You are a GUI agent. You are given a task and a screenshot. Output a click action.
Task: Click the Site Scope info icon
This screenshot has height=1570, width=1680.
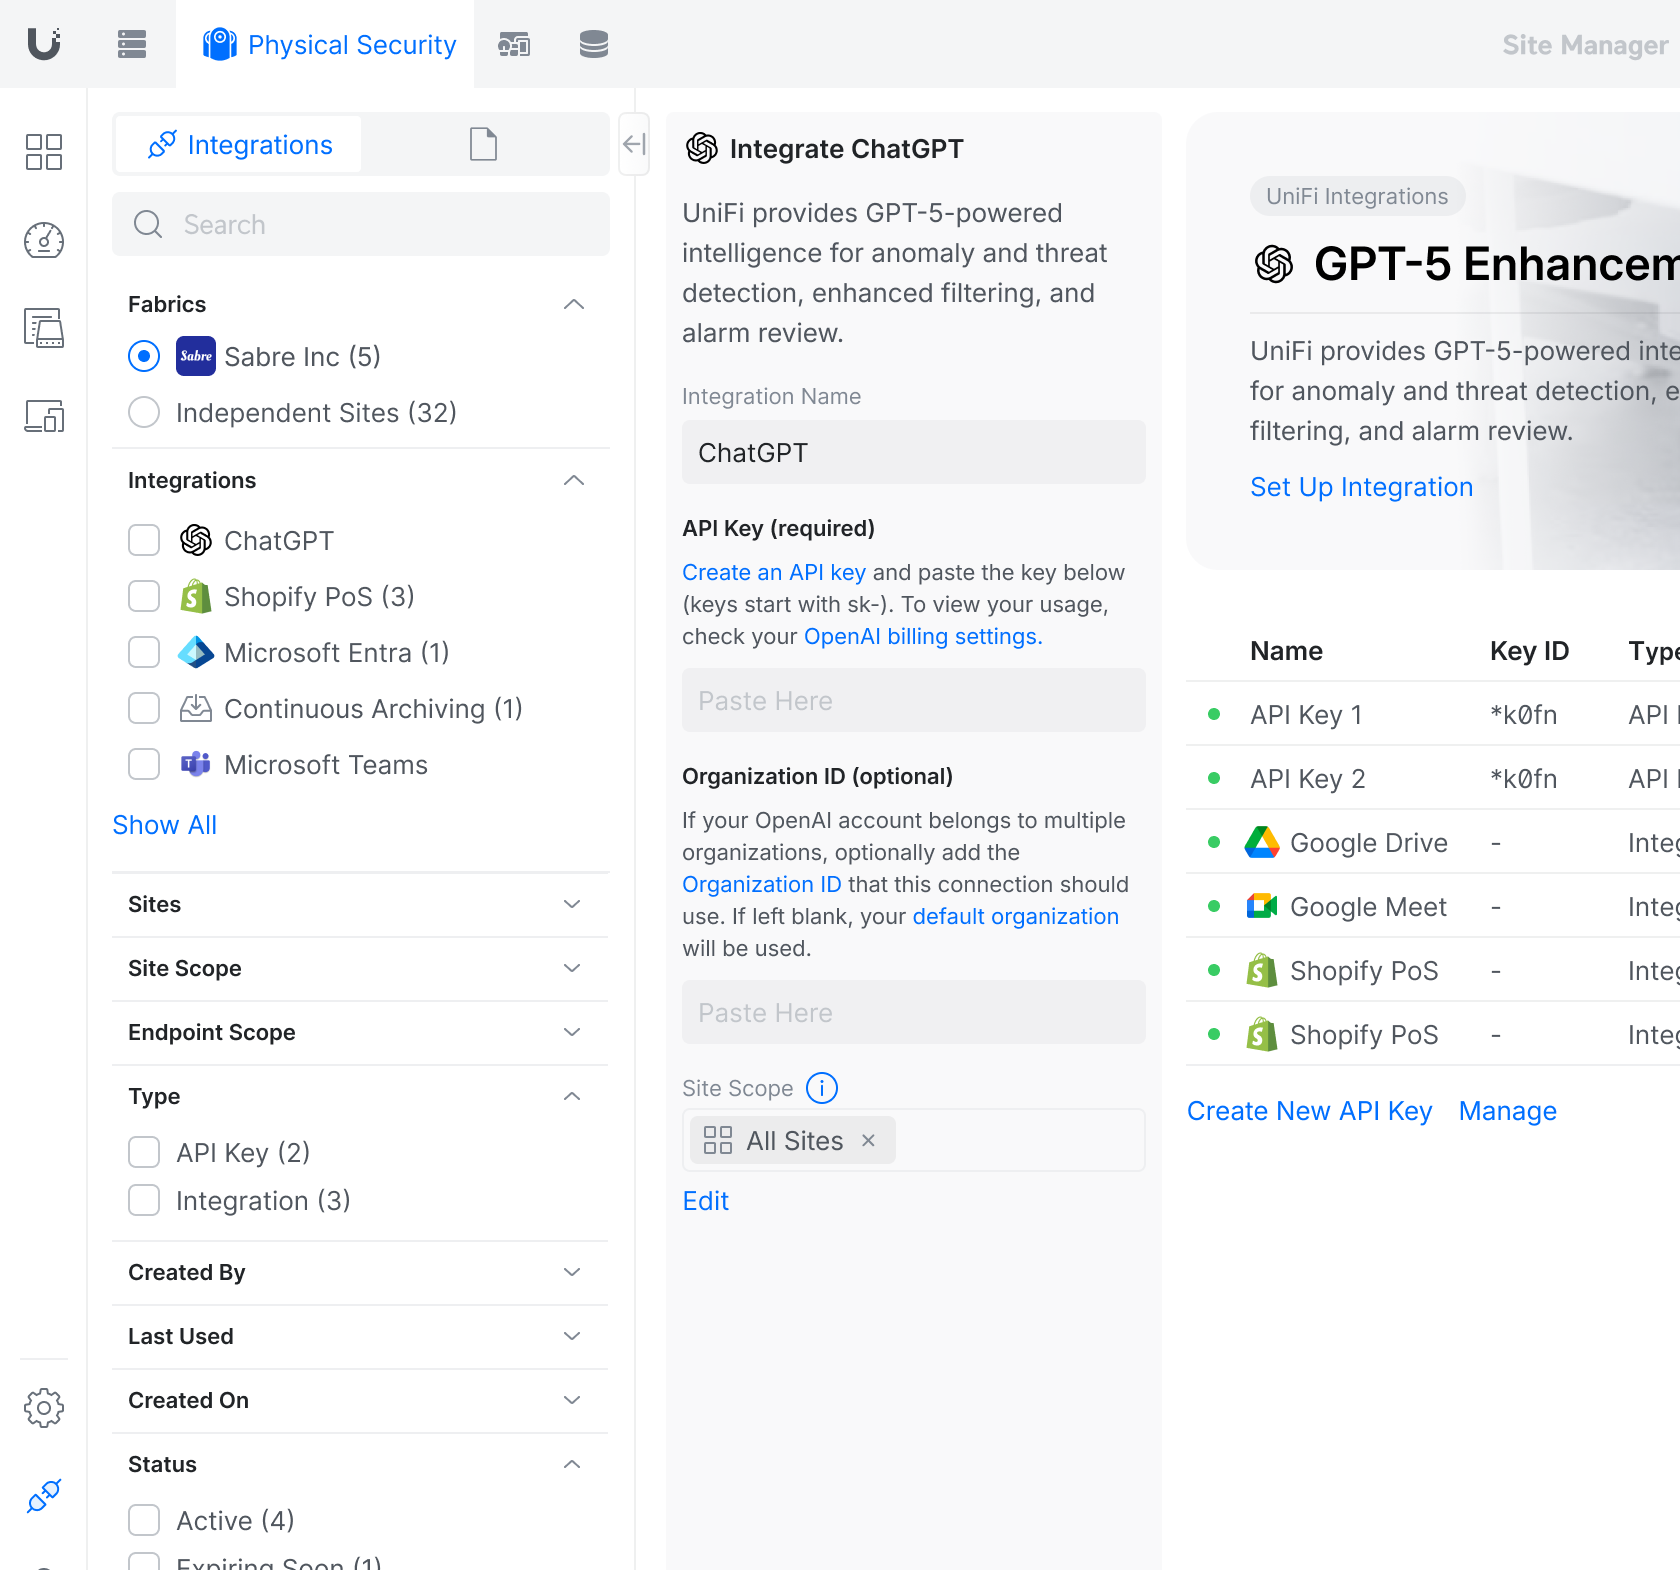(x=822, y=1088)
